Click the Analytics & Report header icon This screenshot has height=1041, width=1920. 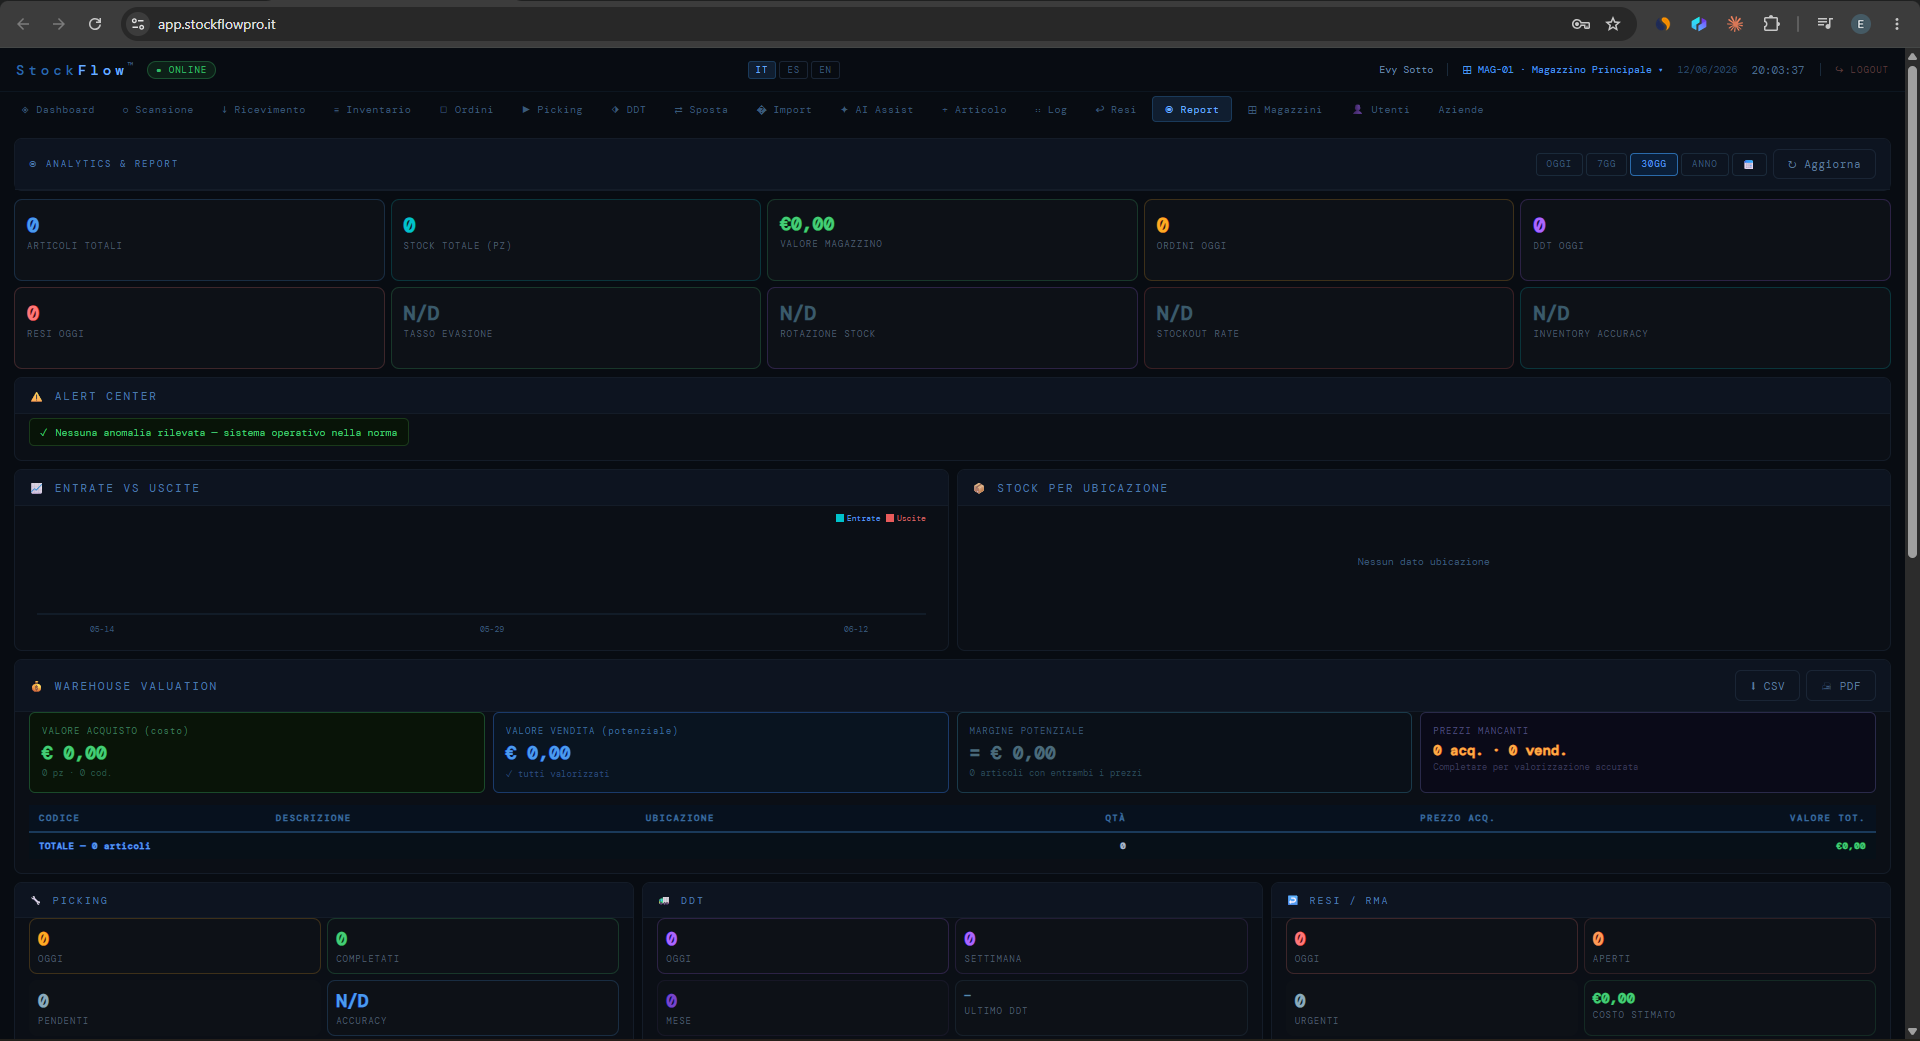(x=33, y=164)
